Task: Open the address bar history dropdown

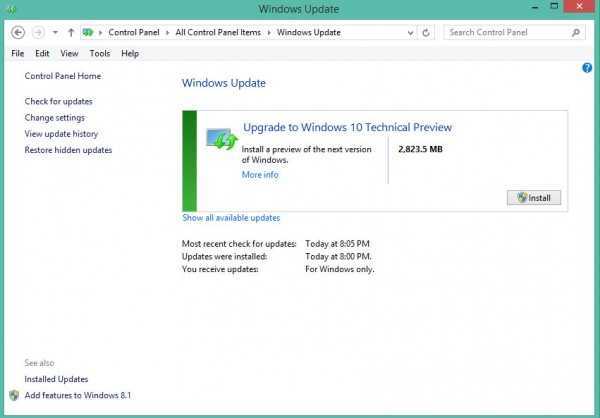Action: (x=410, y=33)
